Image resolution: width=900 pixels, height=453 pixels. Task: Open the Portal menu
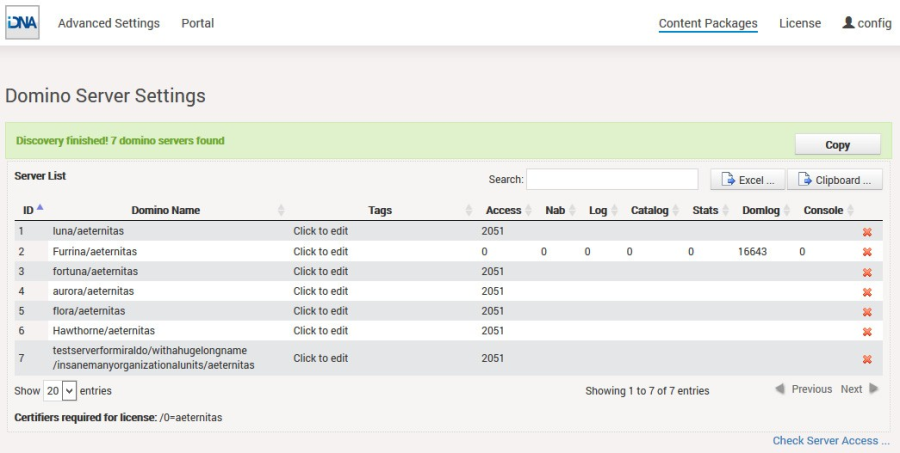pyautogui.click(x=197, y=23)
